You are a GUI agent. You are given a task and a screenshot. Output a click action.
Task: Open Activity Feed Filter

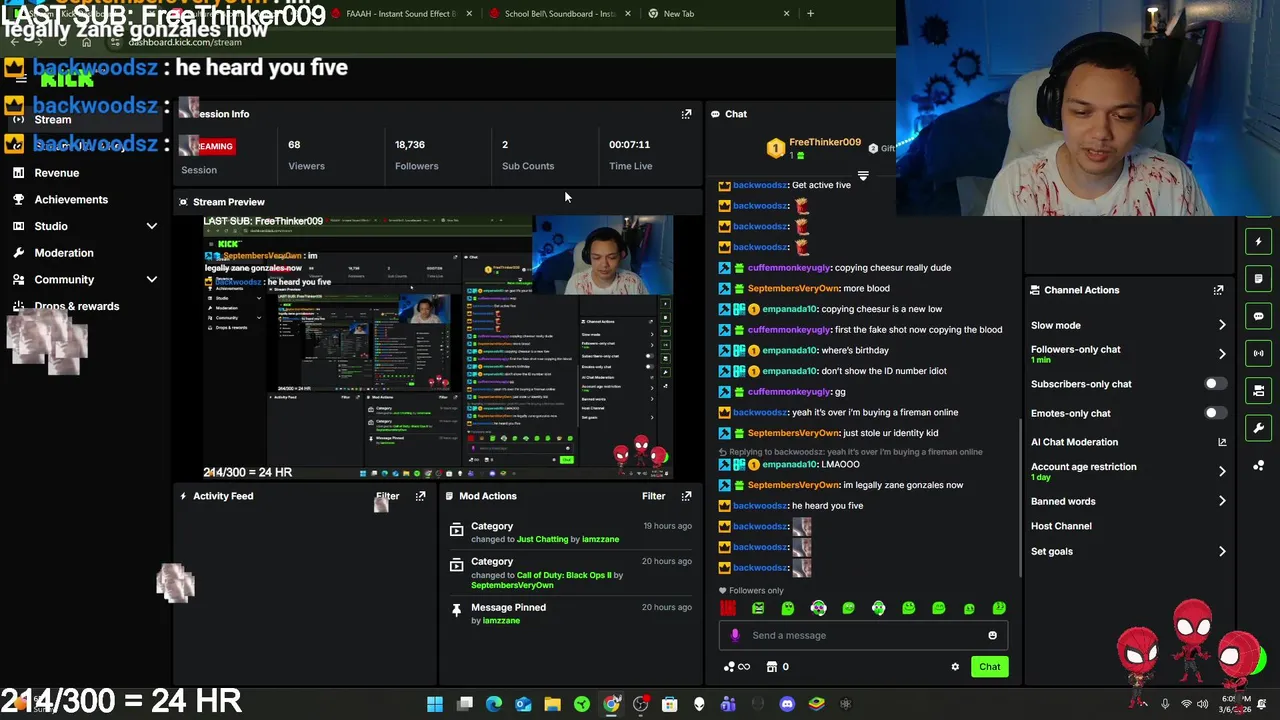click(x=387, y=496)
